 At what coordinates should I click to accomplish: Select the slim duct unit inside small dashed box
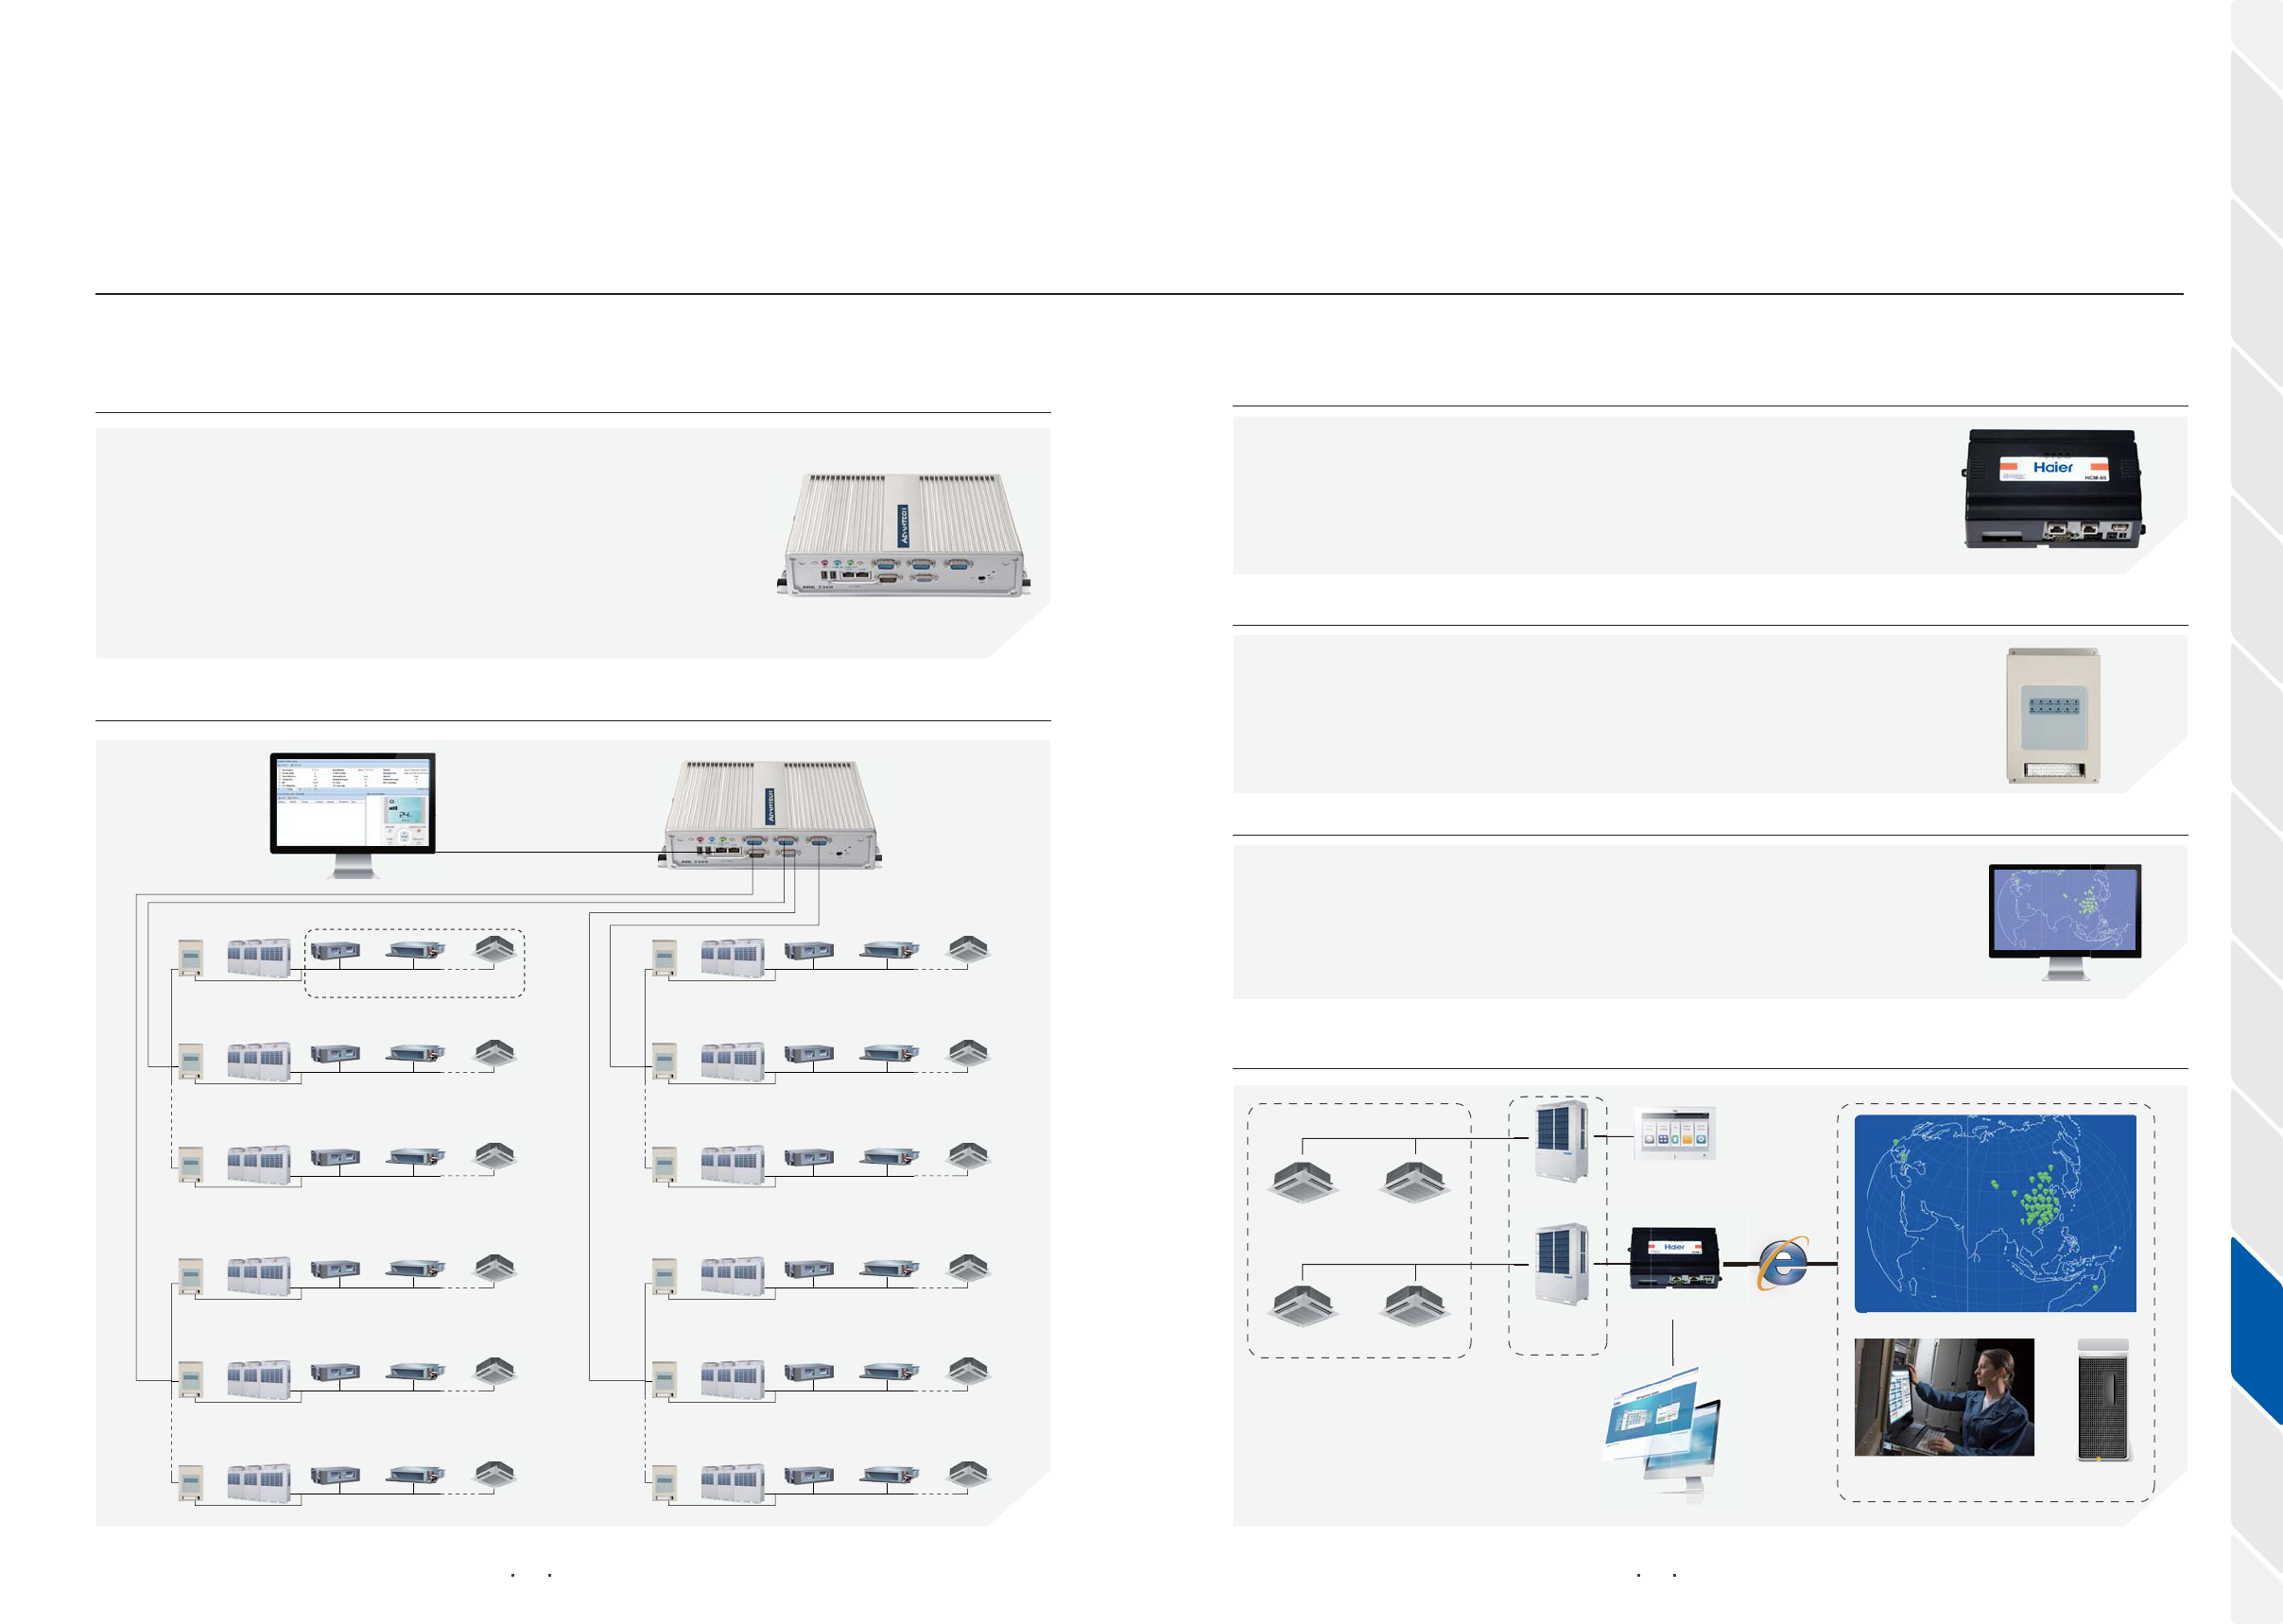[x=416, y=949]
